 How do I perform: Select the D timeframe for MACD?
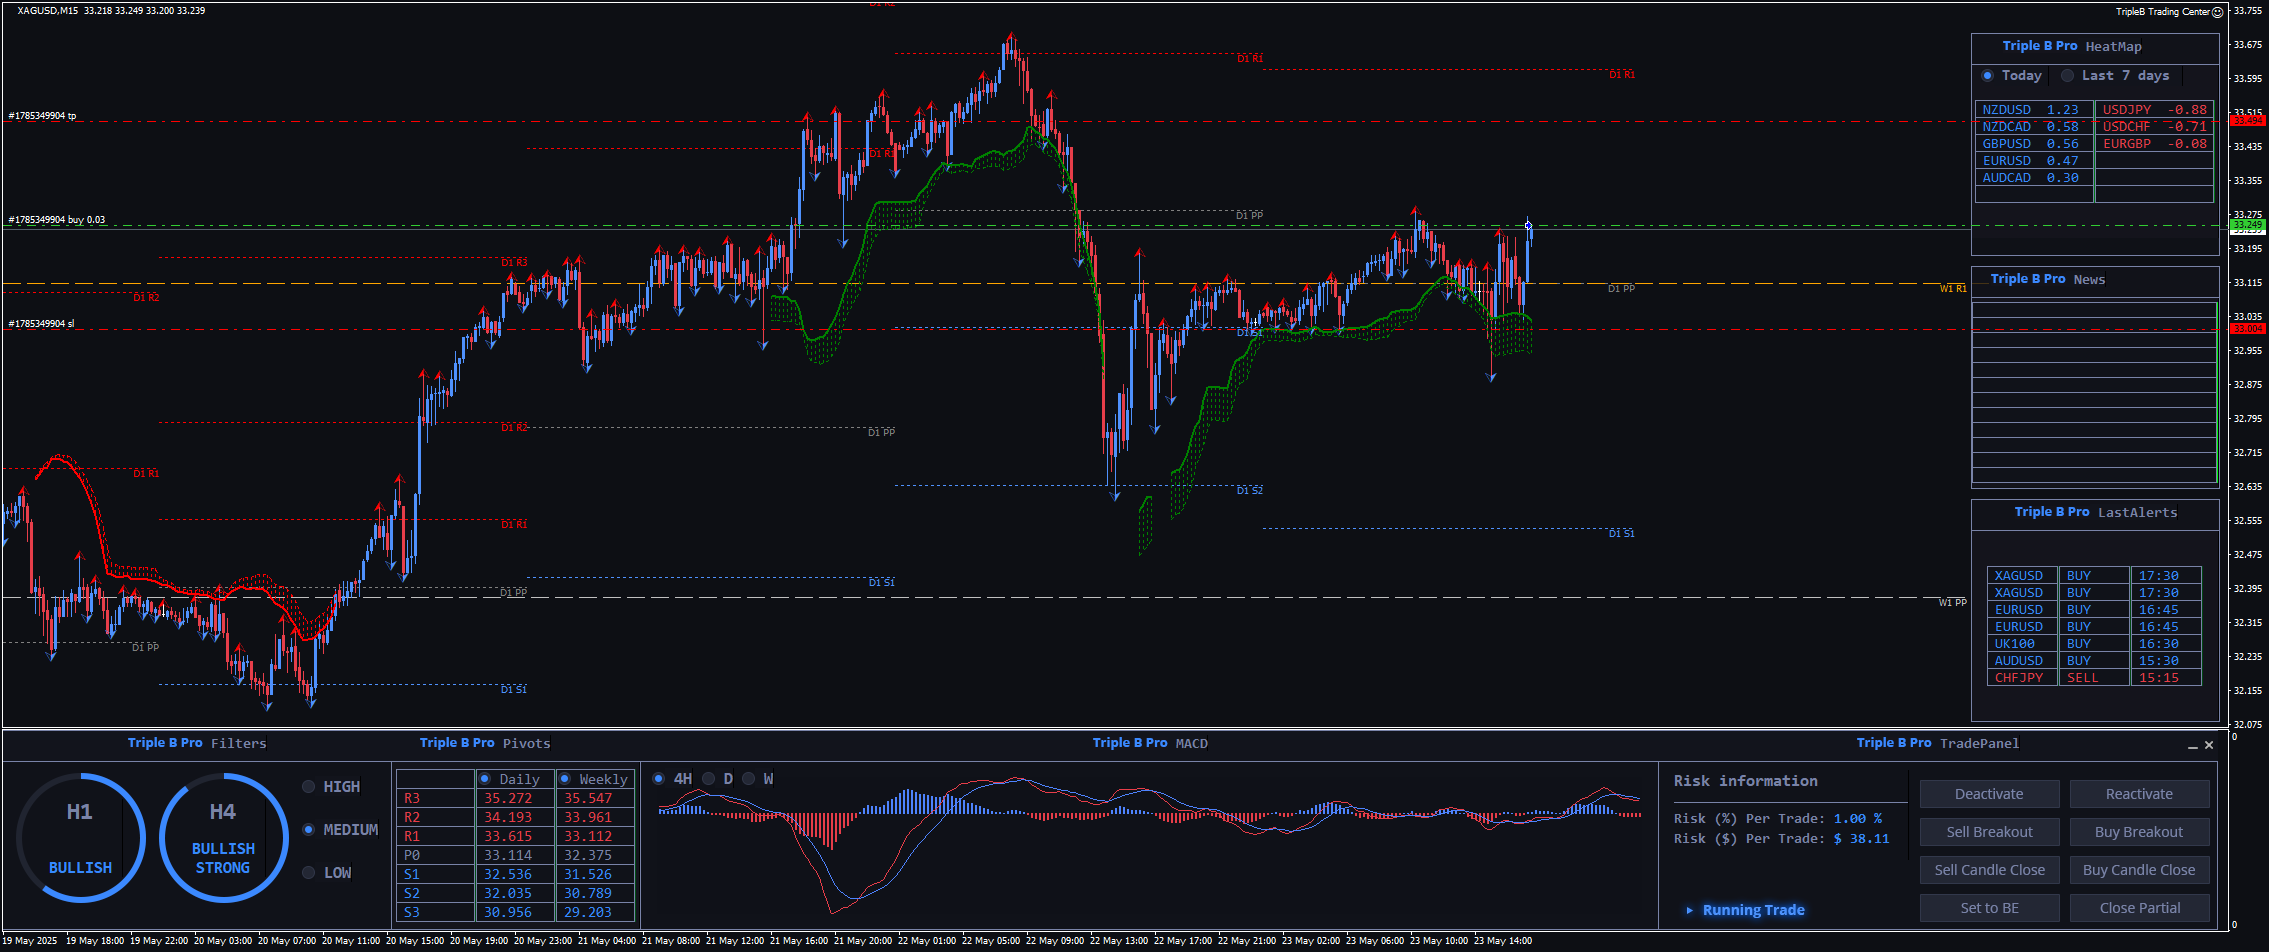click(709, 779)
